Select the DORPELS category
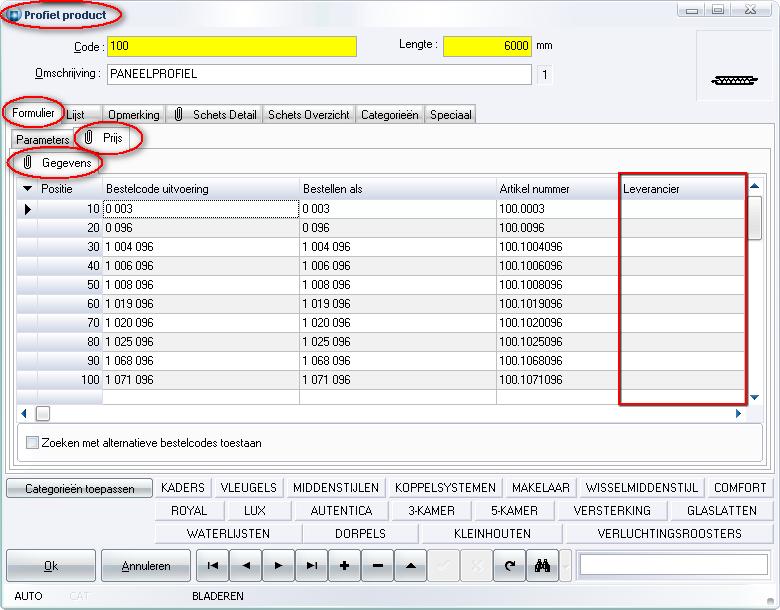This screenshot has width=780, height=610. (x=361, y=533)
